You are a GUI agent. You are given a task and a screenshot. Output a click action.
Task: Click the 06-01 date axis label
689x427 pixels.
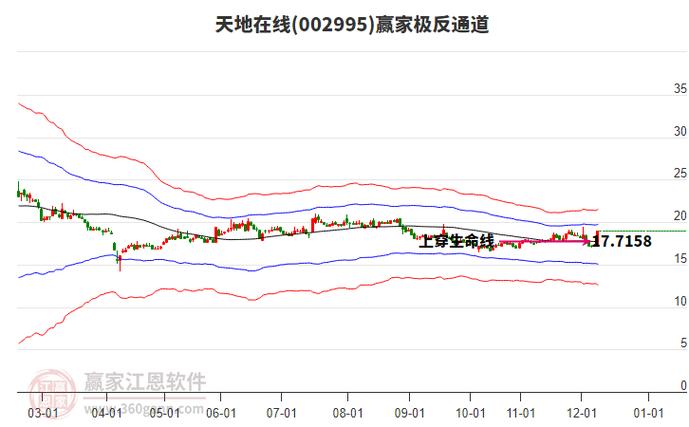220,411
